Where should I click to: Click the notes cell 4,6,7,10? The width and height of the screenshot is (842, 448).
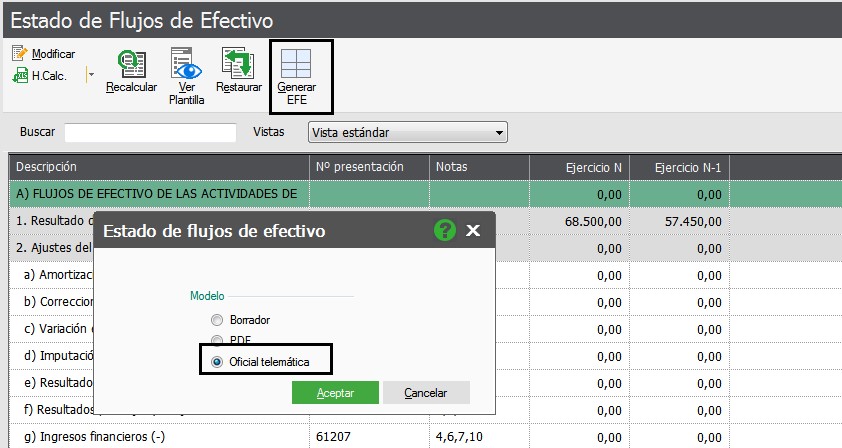click(479, 437)
